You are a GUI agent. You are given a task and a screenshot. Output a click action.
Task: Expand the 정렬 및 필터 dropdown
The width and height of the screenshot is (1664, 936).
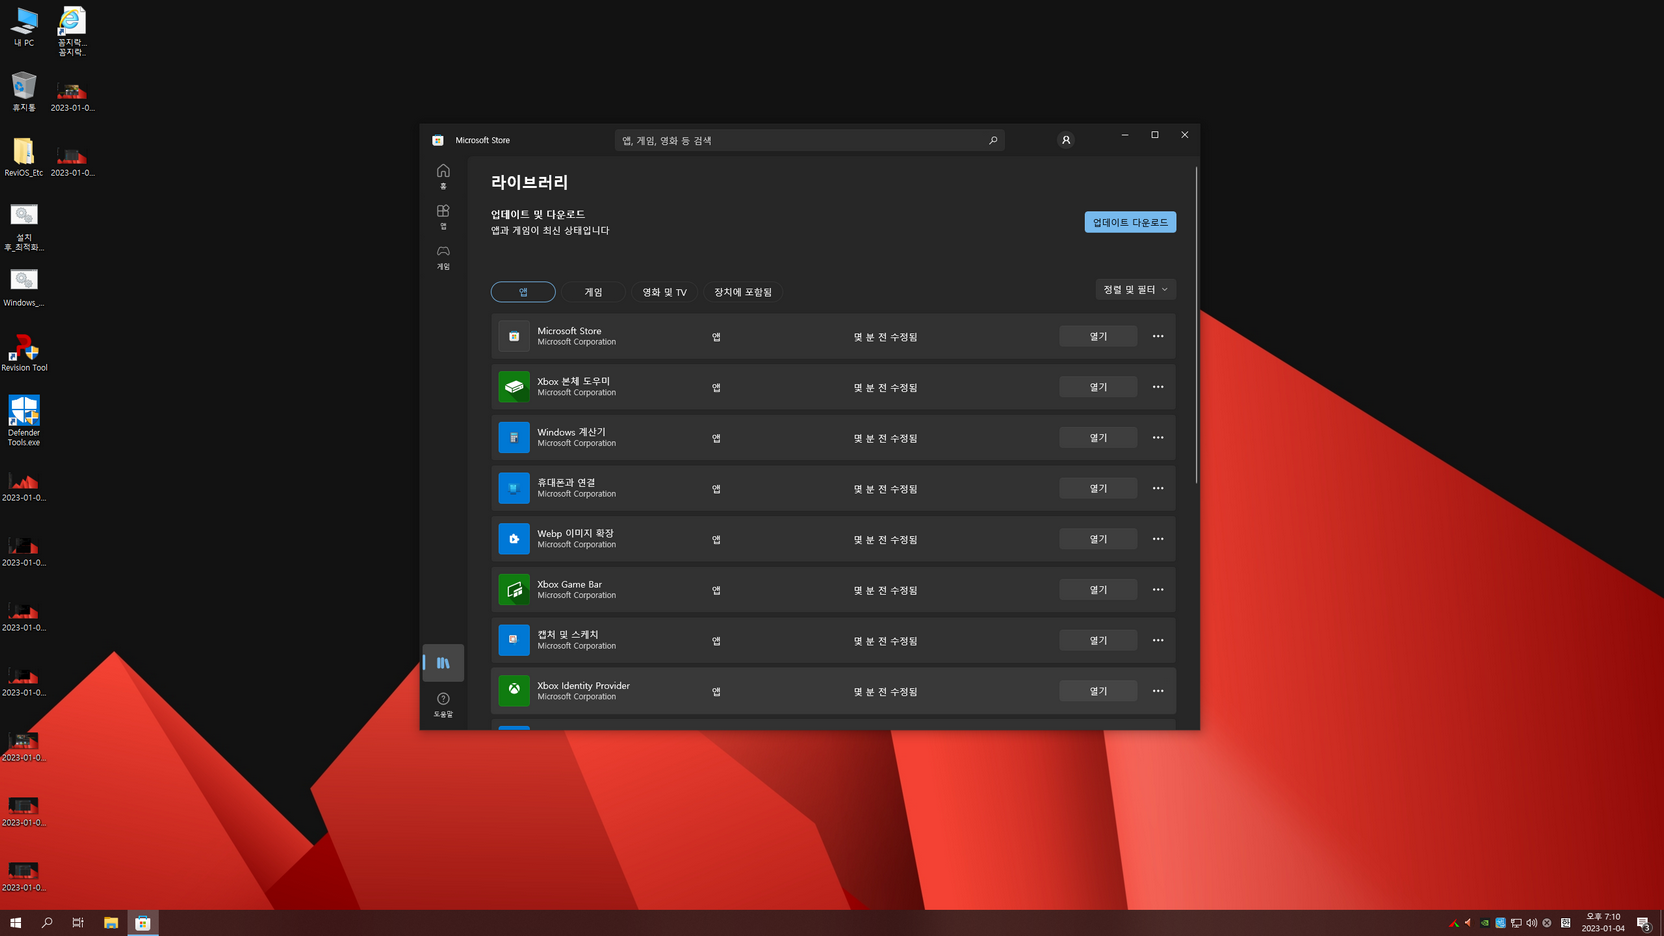point(1135,289)
